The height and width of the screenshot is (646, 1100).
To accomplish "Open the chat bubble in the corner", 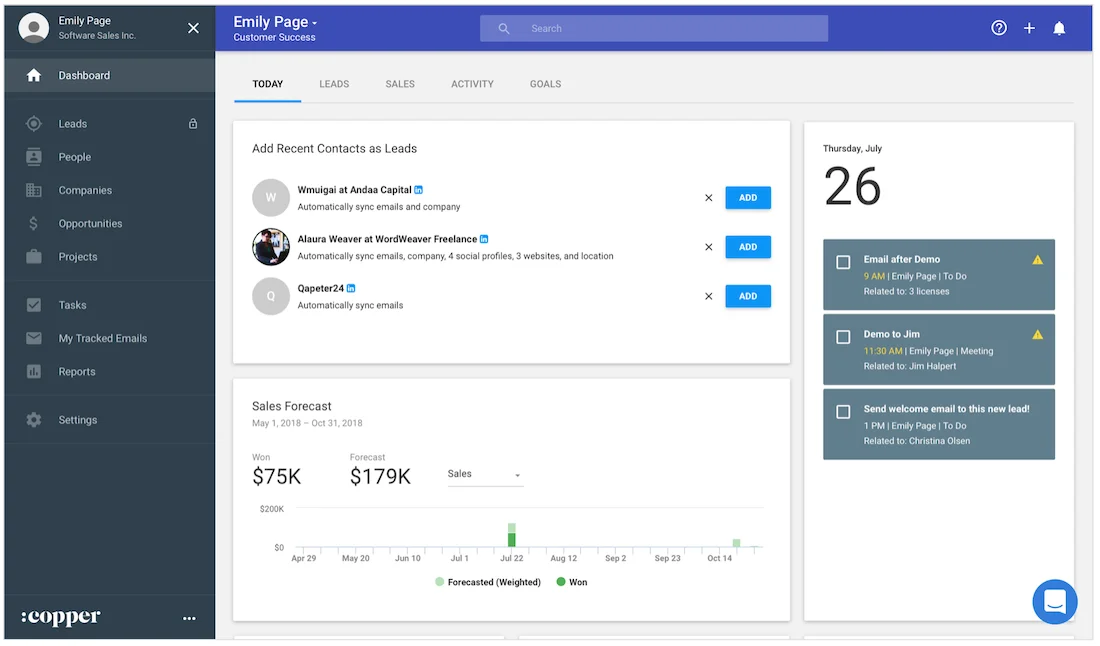I will 1054,601.
